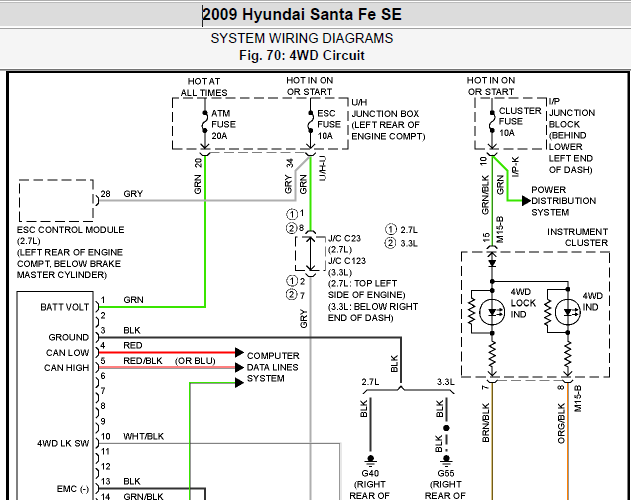Click the RED wire label at pin 4

(x=132, y=345)
